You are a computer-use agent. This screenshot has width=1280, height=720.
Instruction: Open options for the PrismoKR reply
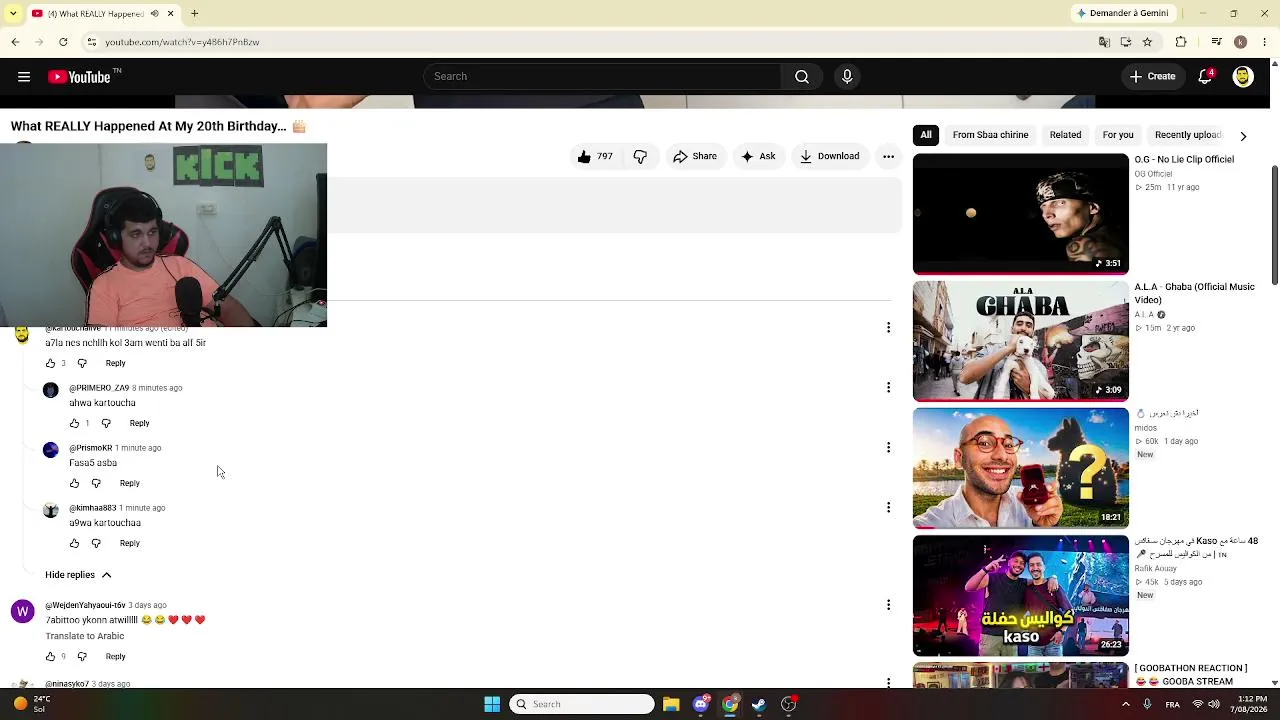(x=888, y=448)
